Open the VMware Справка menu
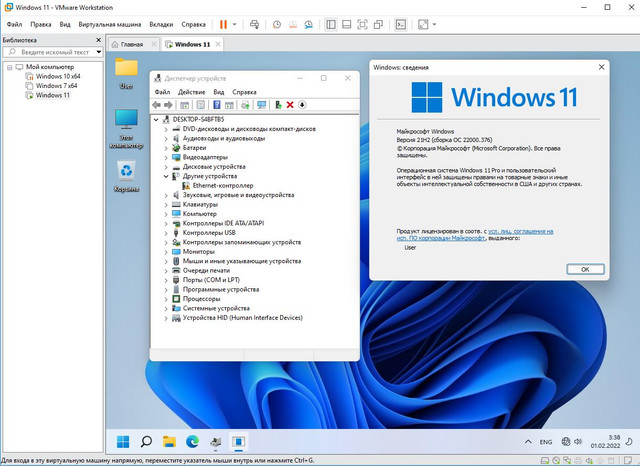Screen dimensions: 640x466 193,24
